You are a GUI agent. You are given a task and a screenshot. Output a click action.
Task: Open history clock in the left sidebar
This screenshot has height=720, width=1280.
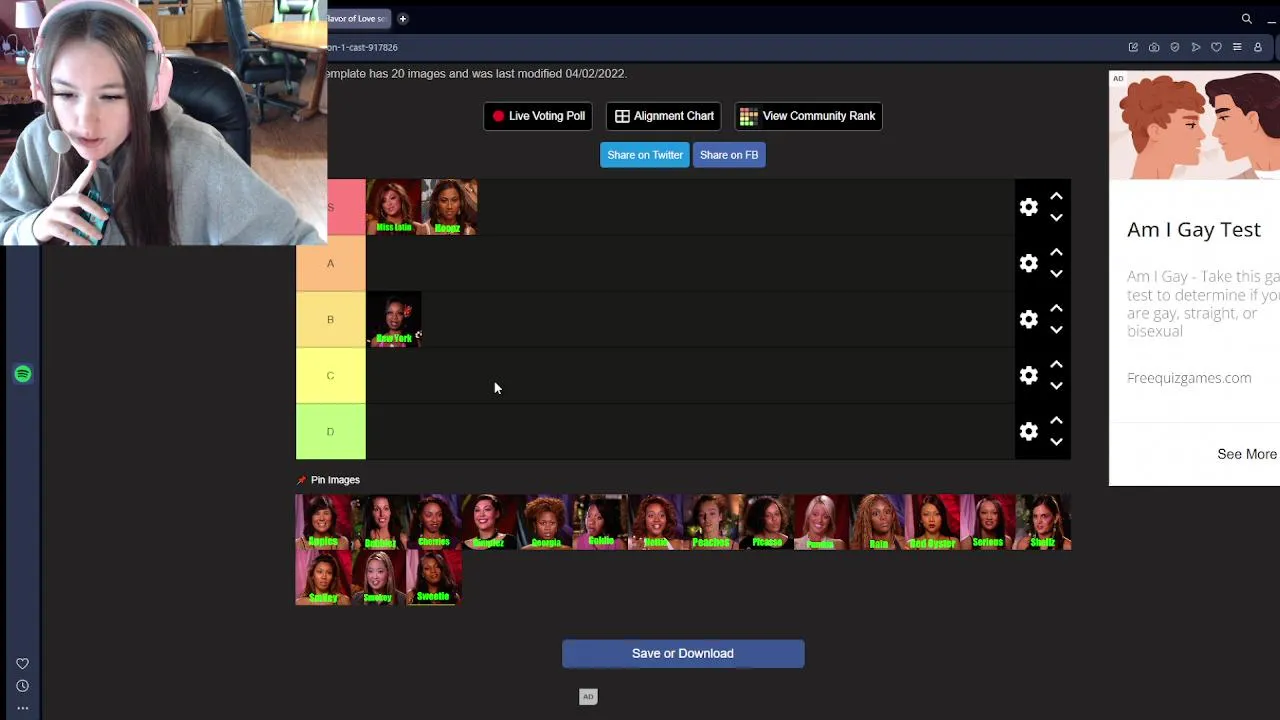tap(22, 686)
